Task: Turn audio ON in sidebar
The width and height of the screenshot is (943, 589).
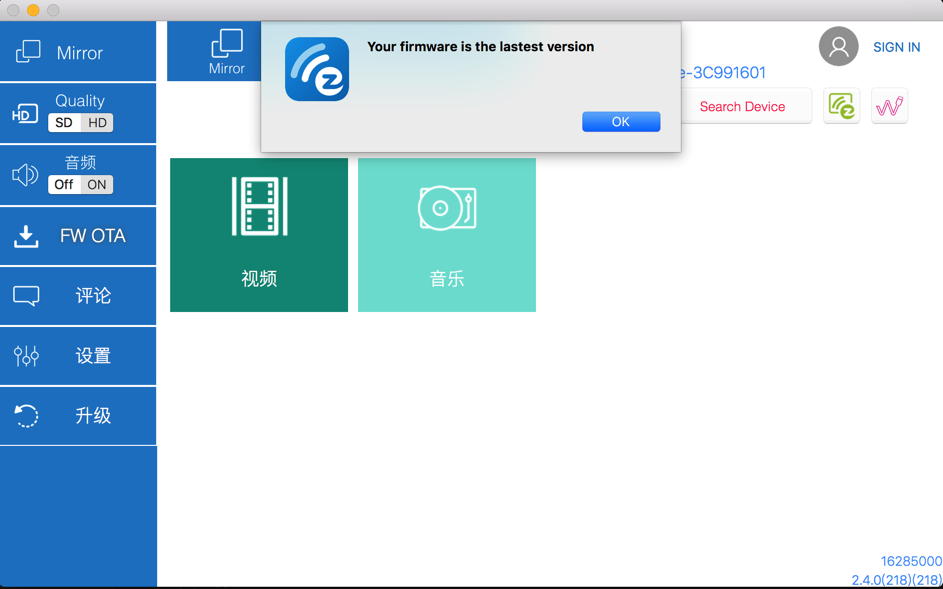Action: click(97, 185)
